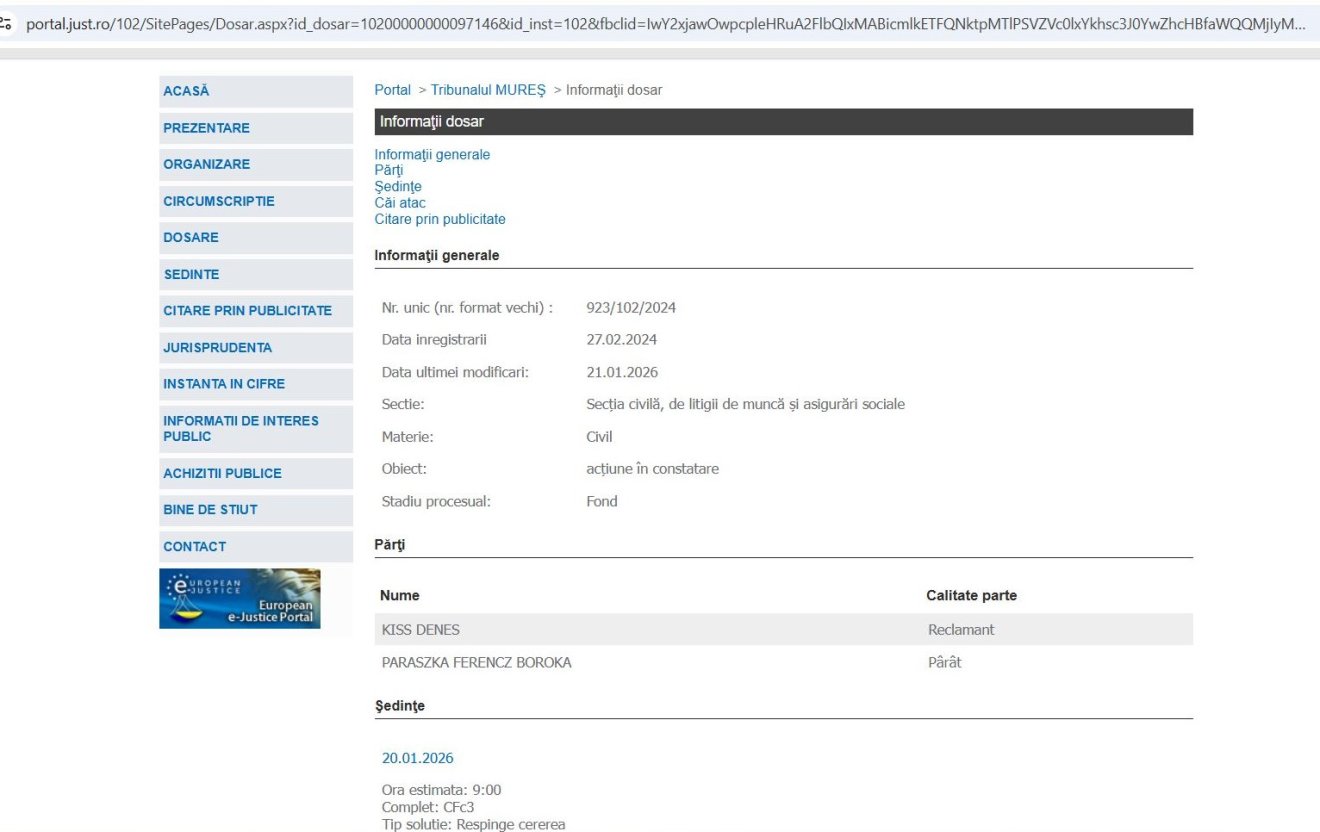This screenshot has height=832, width=1320.
Task: Open CITARE PRIN PUBLICITATE sidebar item
Action: (247, 311)
